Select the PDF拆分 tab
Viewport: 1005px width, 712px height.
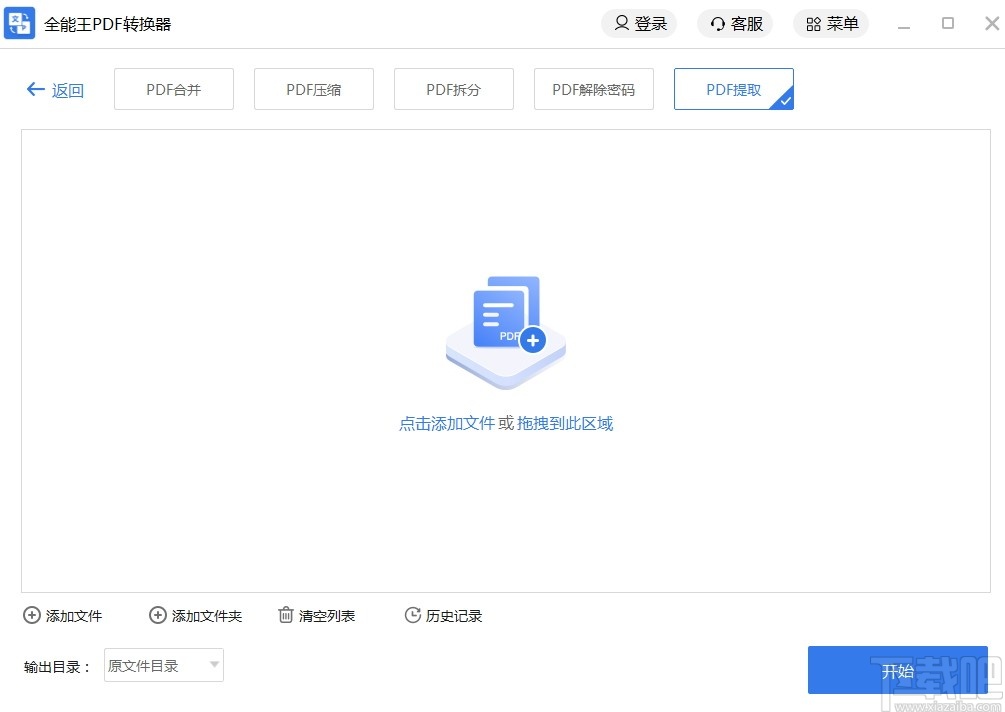(453, 88)
